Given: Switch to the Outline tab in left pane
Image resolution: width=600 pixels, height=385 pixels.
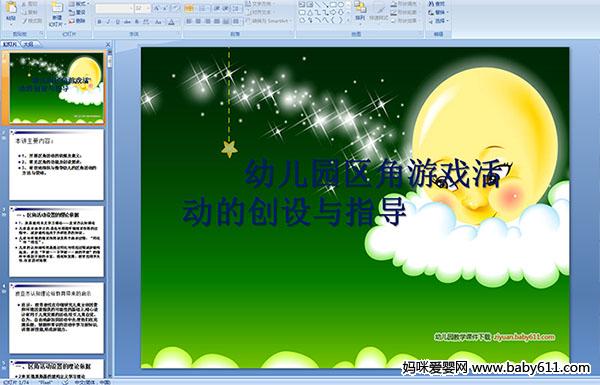Looking at the screenshot, I should pos(28,44).
